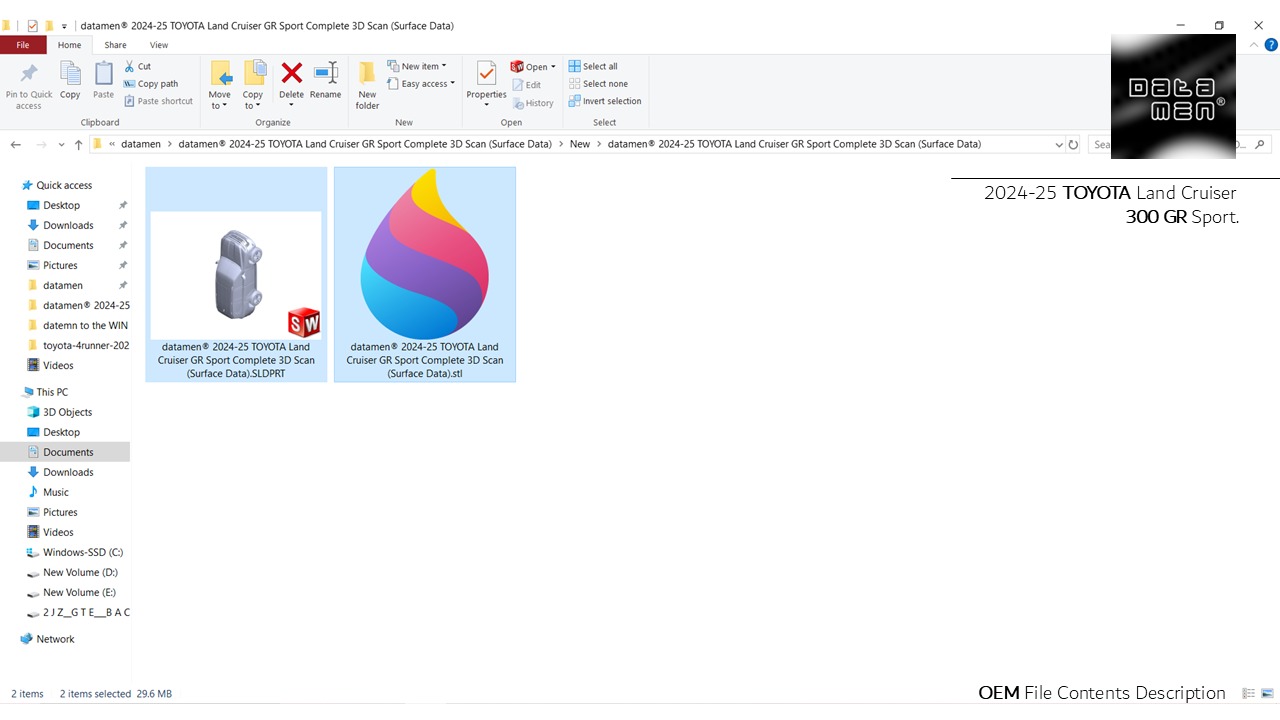The width and height of the screenshot is (1280, 720).
Task: Open pinned Downloads under Quick access
Action: [68, 225]
